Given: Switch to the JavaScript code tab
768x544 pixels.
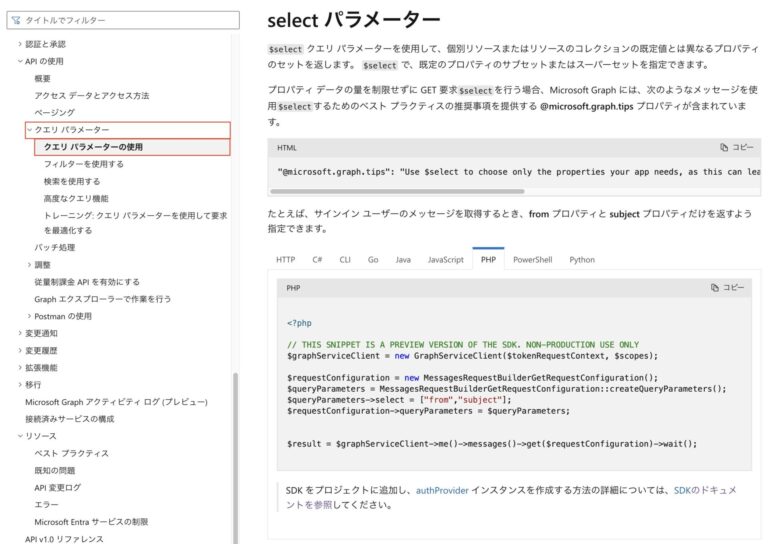Looking at the screenshot, I should pos(445,260).
